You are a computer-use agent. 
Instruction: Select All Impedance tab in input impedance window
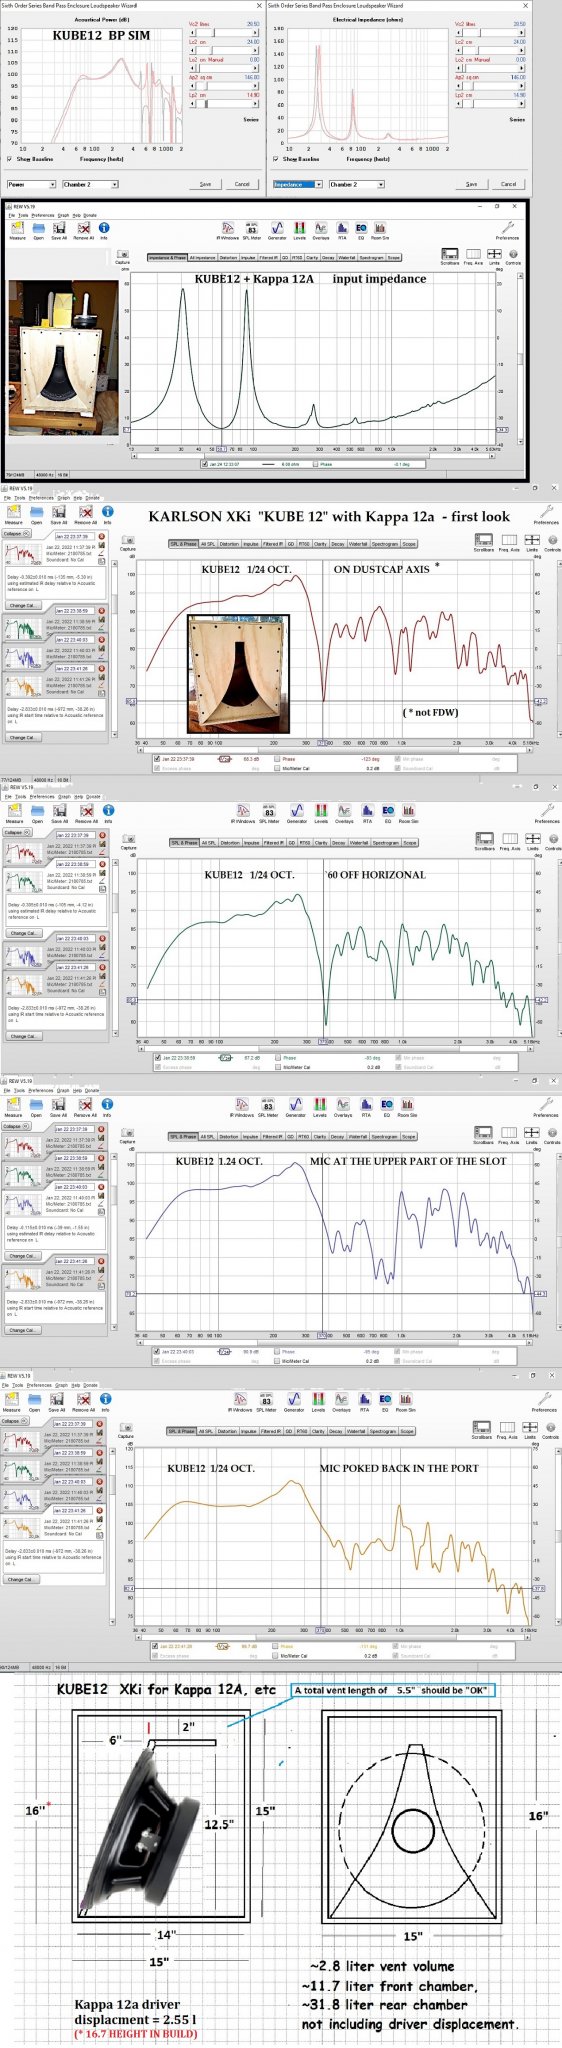tap(203, 257)
